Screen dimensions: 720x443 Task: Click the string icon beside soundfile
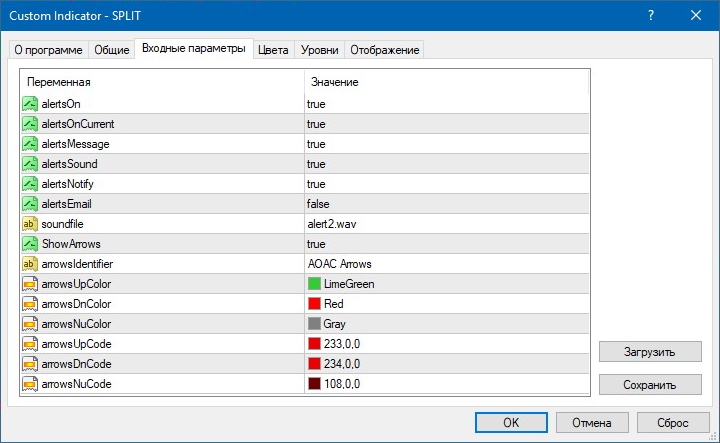pyautogui.click(x=30, y=224)
